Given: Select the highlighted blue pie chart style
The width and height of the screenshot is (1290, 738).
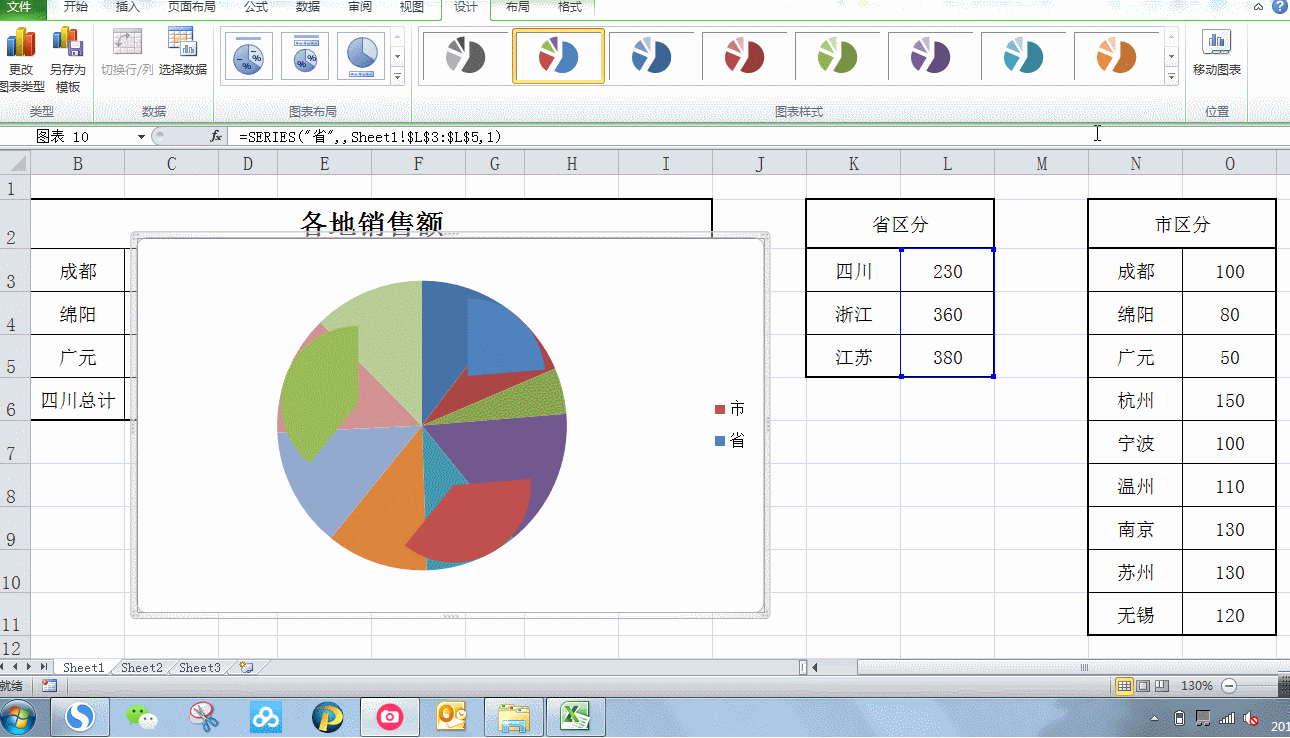Looking at the screenshot, I should (558, 55).
